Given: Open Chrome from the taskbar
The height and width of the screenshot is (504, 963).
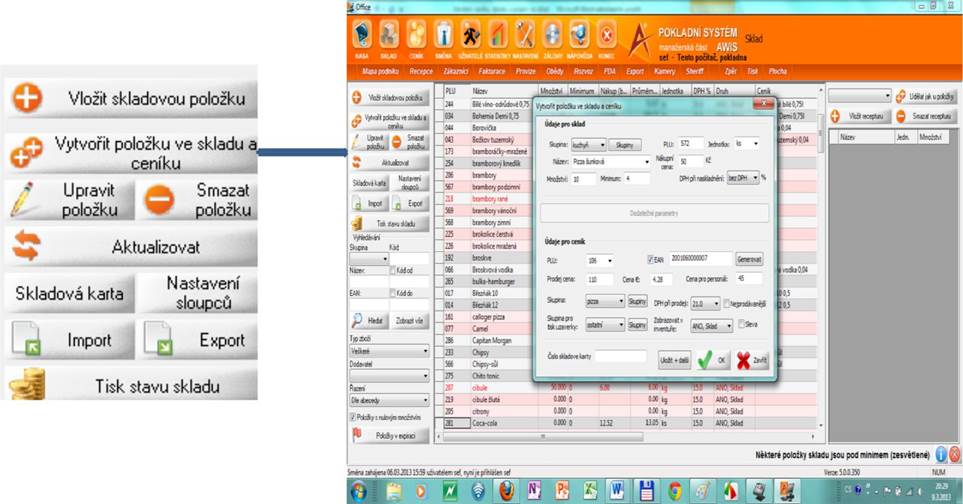Looking at the screenshot, I should pyautogui.click(x=675, y=492).
